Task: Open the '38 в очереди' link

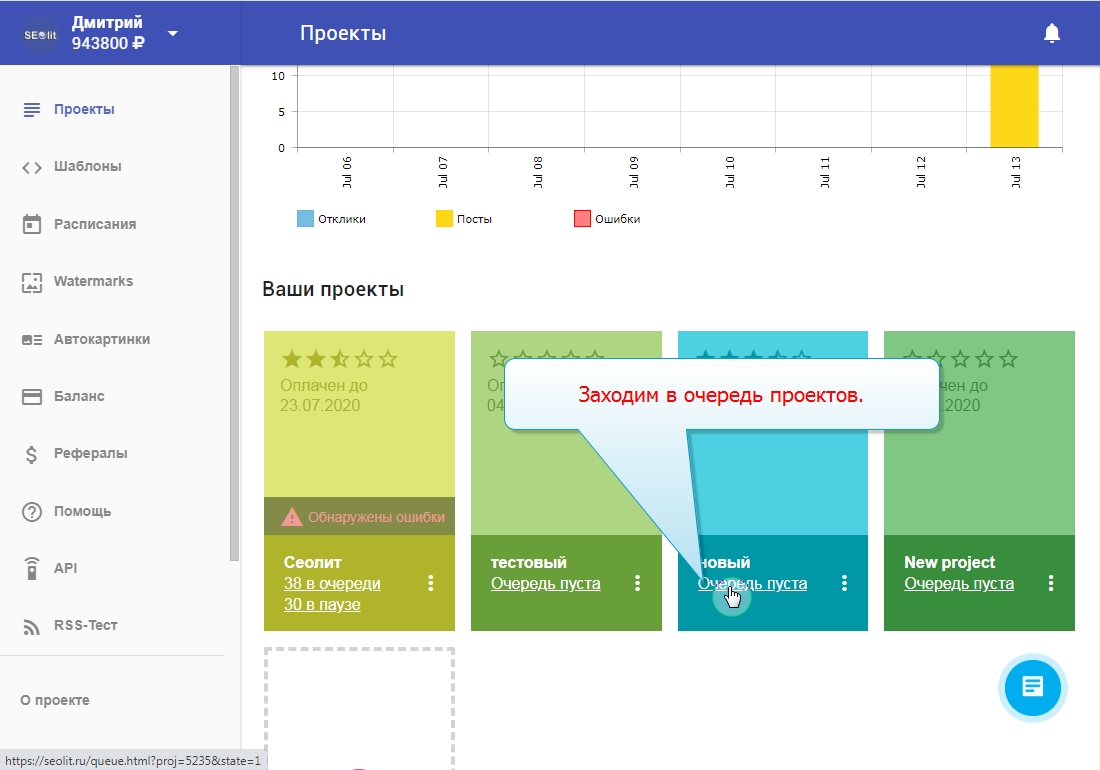Action: point(332,584)
